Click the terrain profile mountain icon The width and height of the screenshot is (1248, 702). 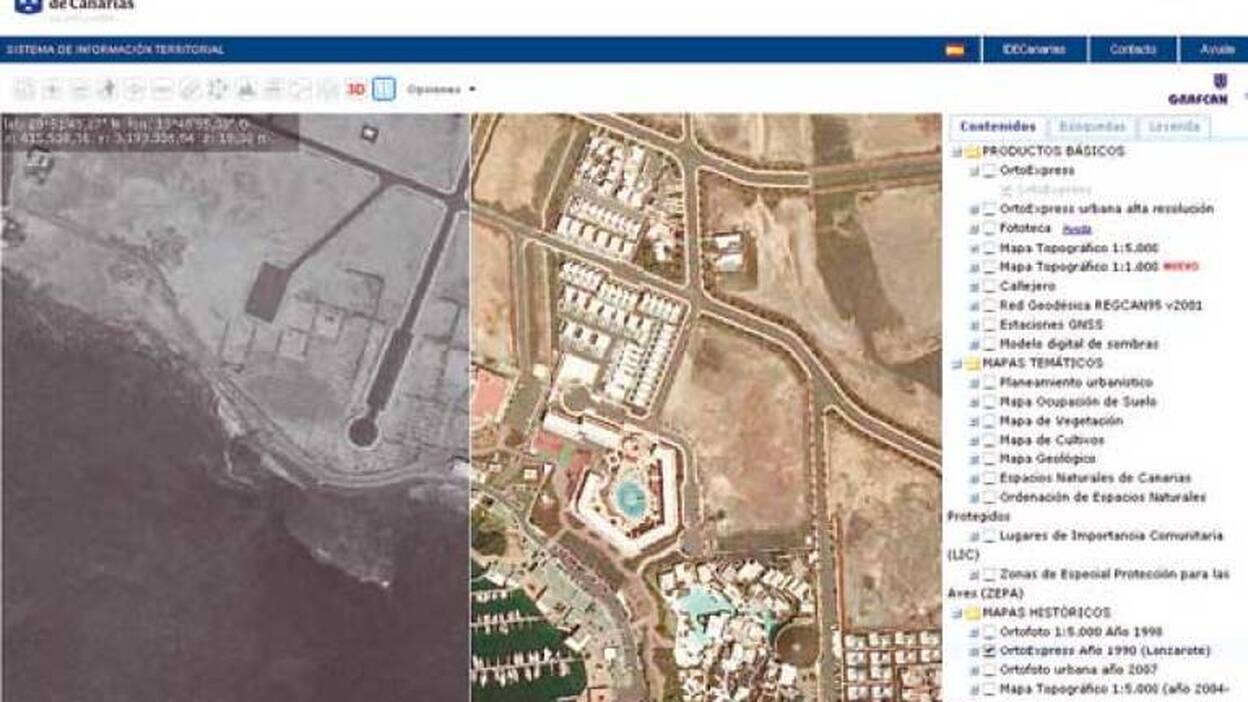(245, 89)
